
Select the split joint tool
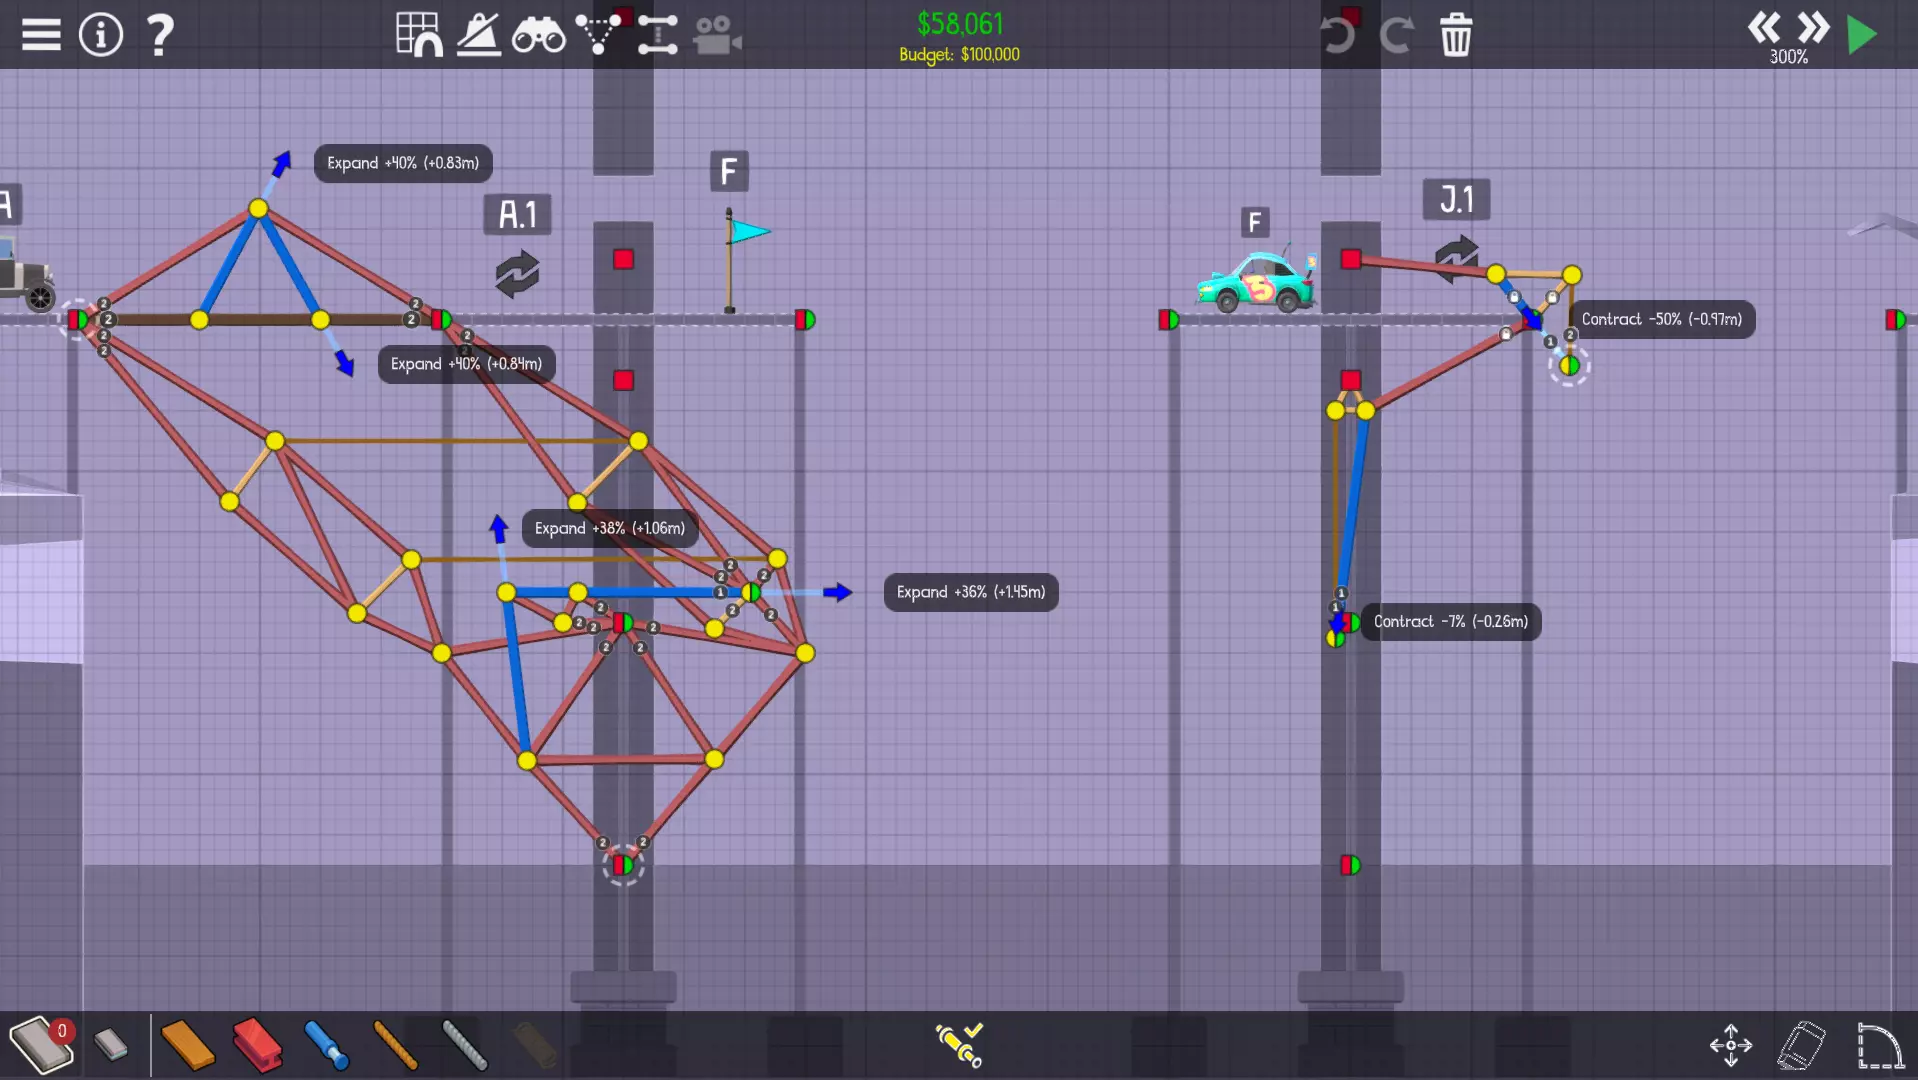pos(657,35)
